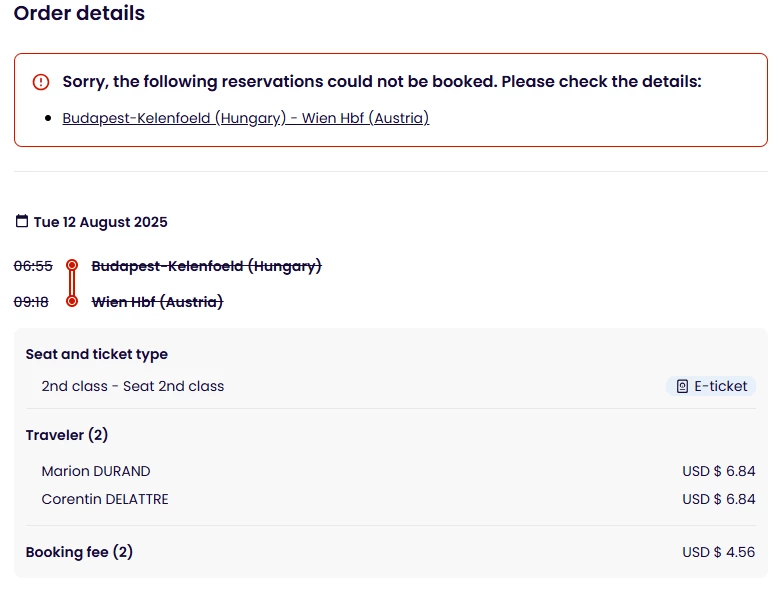The image size is (781, 602).
Task: Open the Budapest-Kelenfoeld – Wien Hbf reservation link
Action: tap(245, 118)
